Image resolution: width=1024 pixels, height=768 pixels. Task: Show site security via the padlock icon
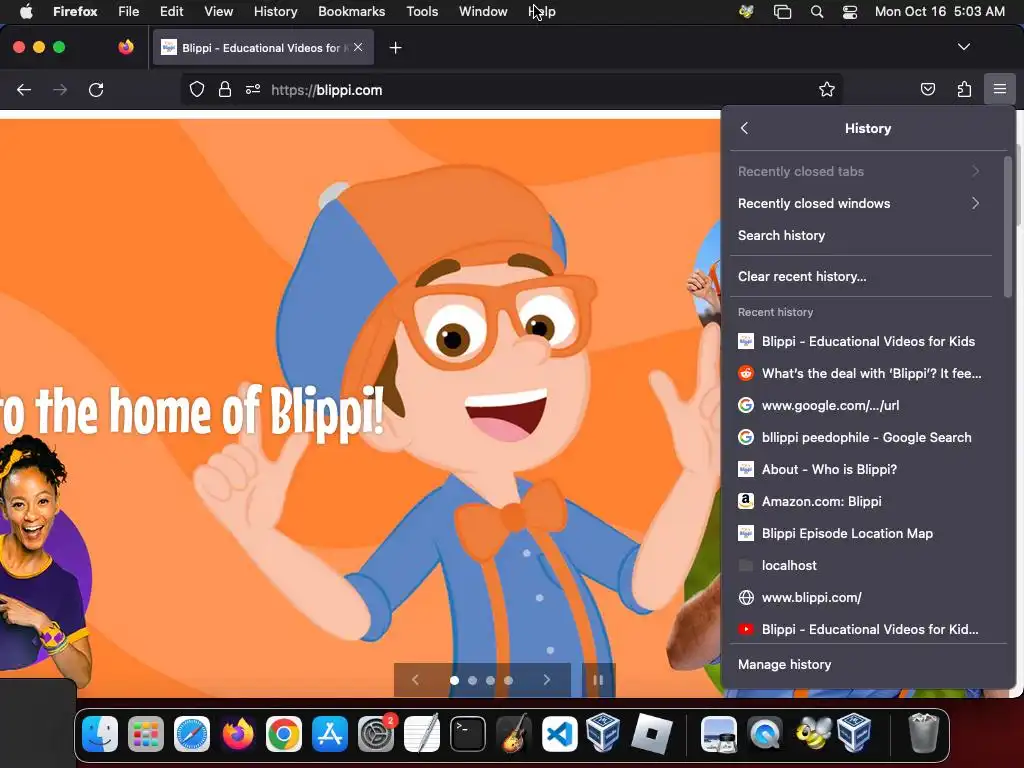tap(225, 89)
